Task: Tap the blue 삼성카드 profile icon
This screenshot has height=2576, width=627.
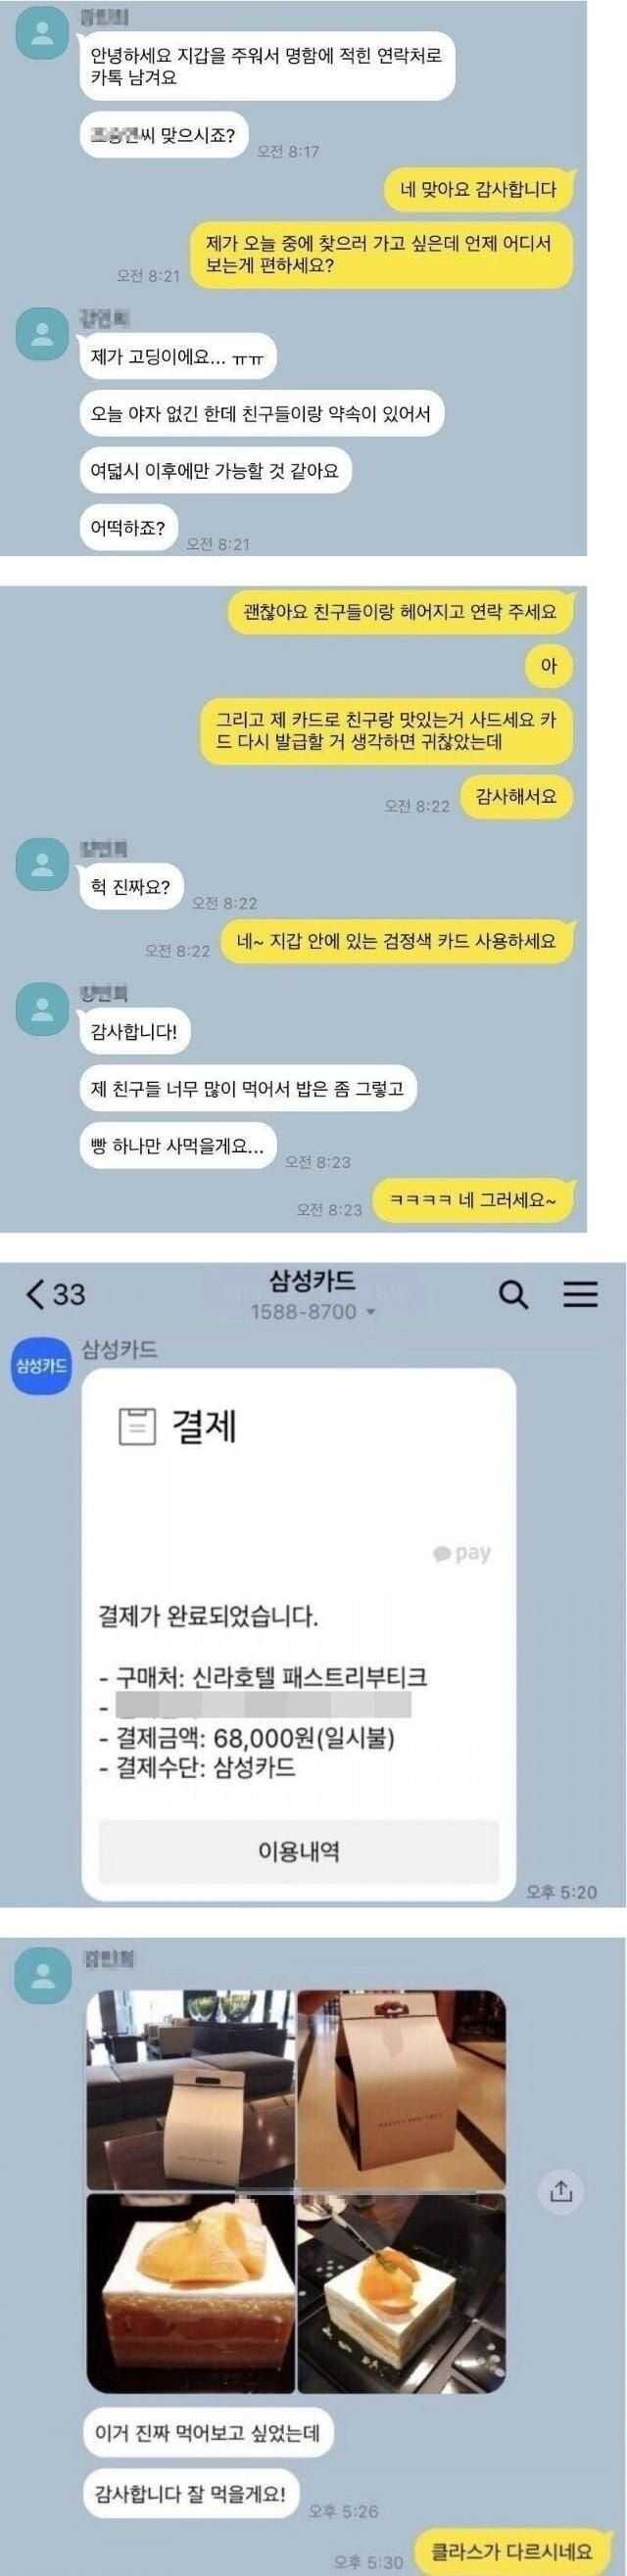Action: coord(40,1366)
